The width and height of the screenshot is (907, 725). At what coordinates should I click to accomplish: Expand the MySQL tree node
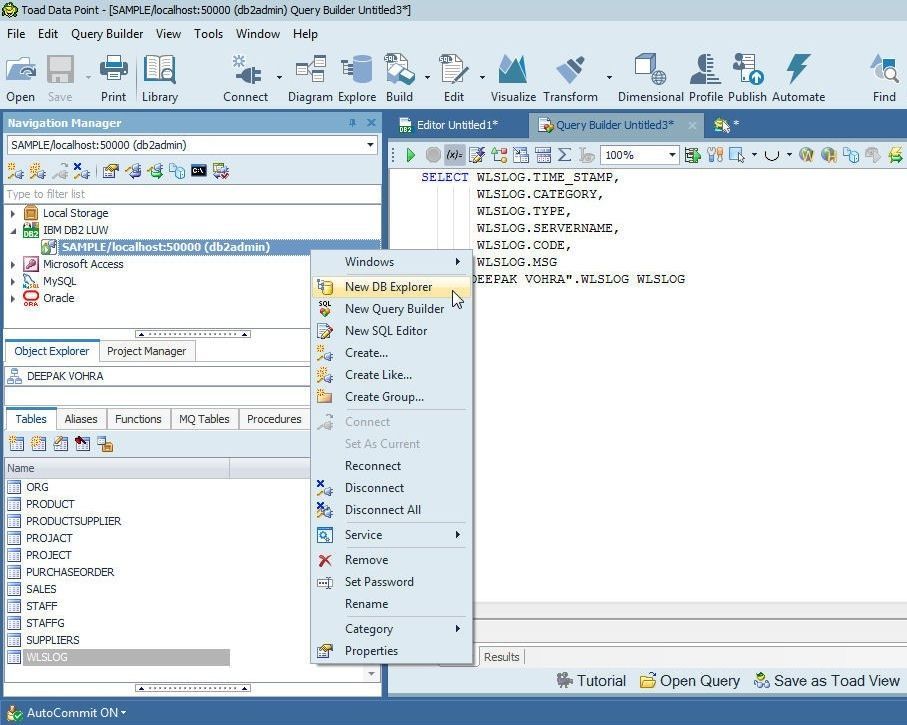tap(13, 282)
